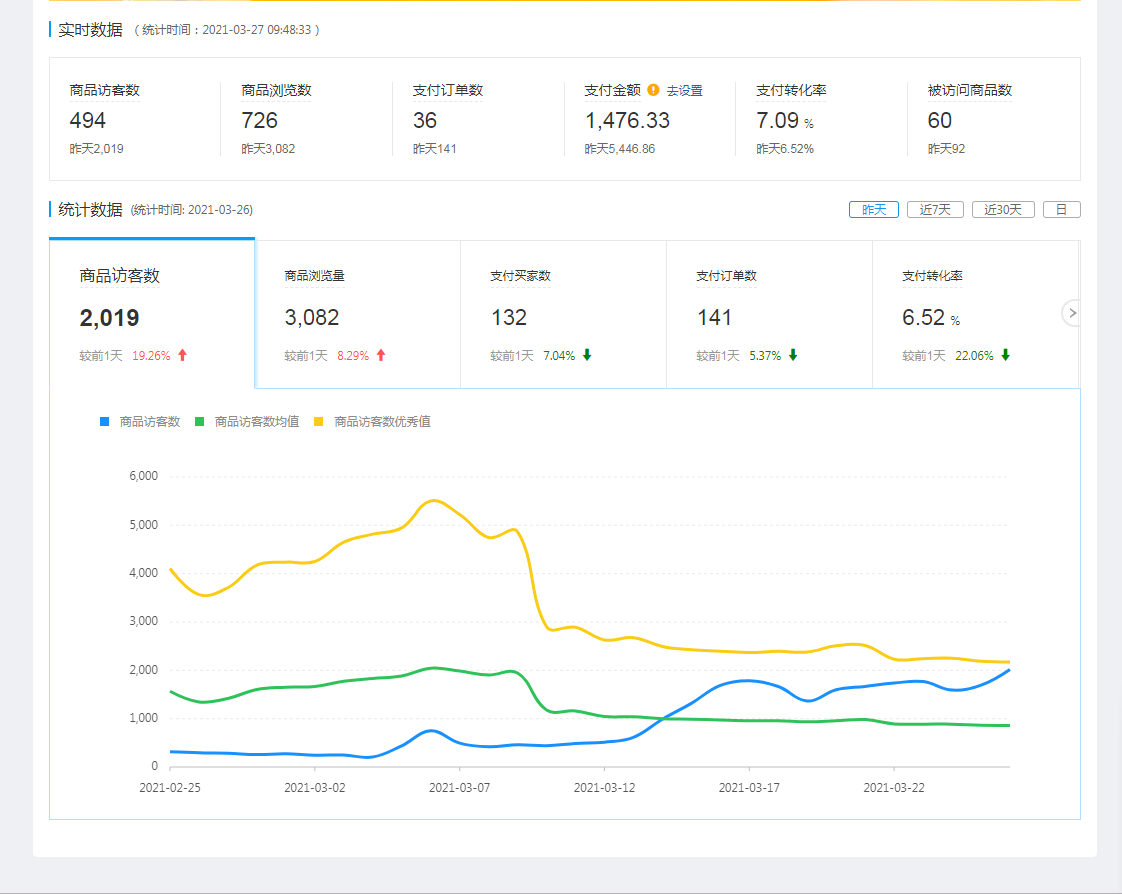Click the 2021-03-12 point on the chart axis
The width and height of the screenshot is (1122, 894).
coord(604,787)
